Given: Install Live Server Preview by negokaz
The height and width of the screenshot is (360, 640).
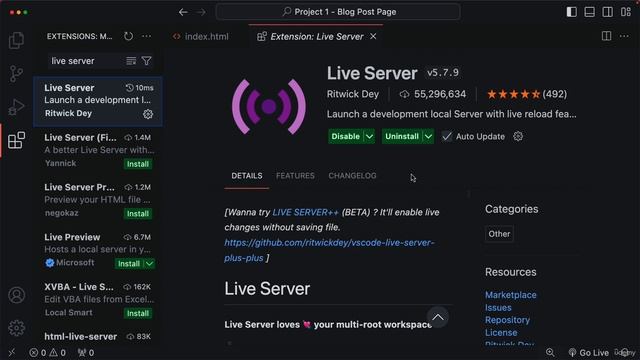Looking at the screenshot, I should [138, 214].
